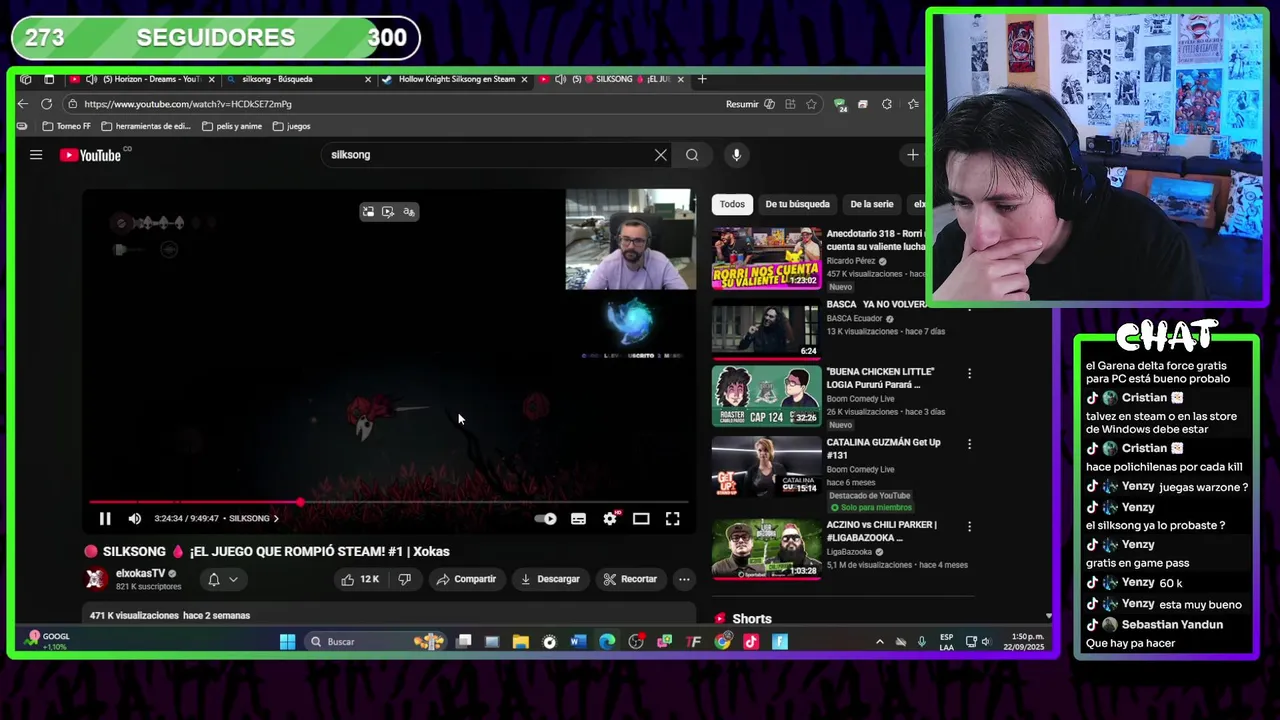Open the juegos bookmarks folder
Screen dimensions: 1280x720
[x=291, y=126]
